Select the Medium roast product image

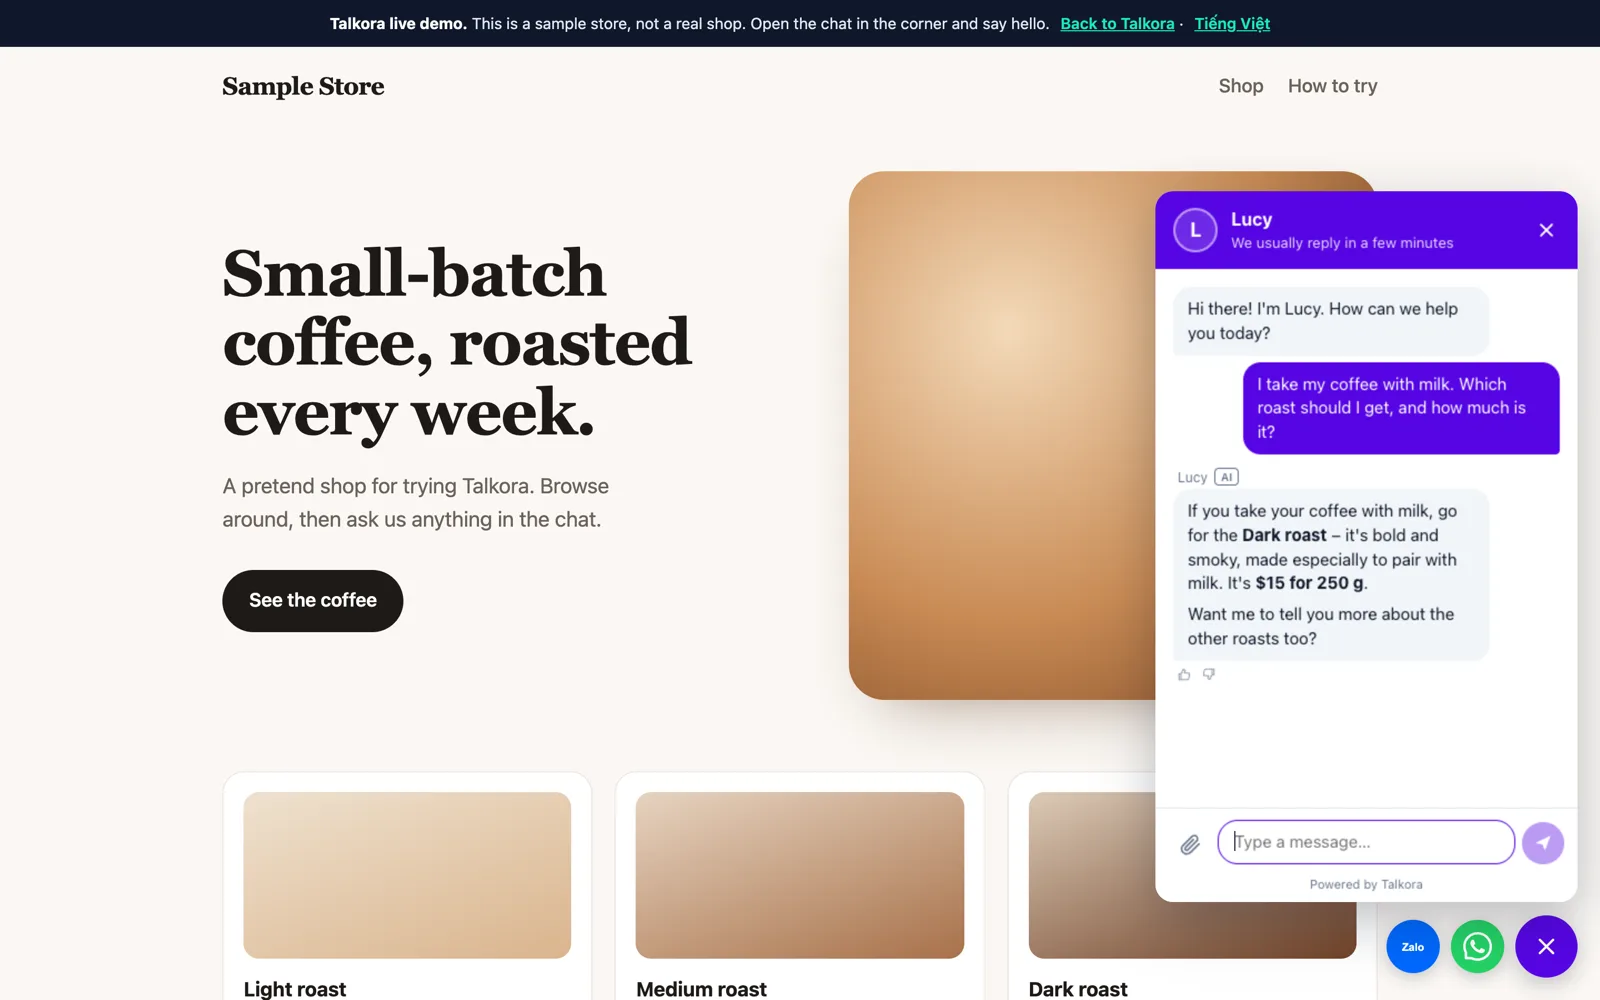click(799, 875)
